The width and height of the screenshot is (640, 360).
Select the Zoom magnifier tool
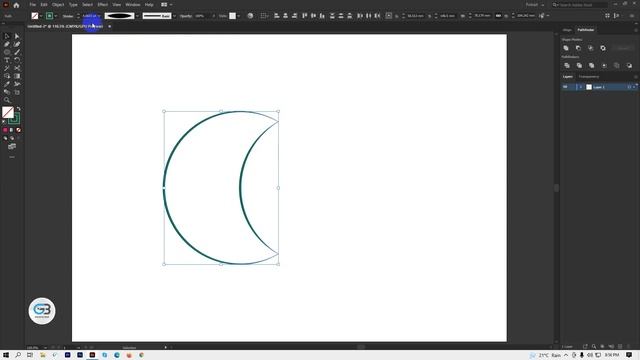point(7,100)
